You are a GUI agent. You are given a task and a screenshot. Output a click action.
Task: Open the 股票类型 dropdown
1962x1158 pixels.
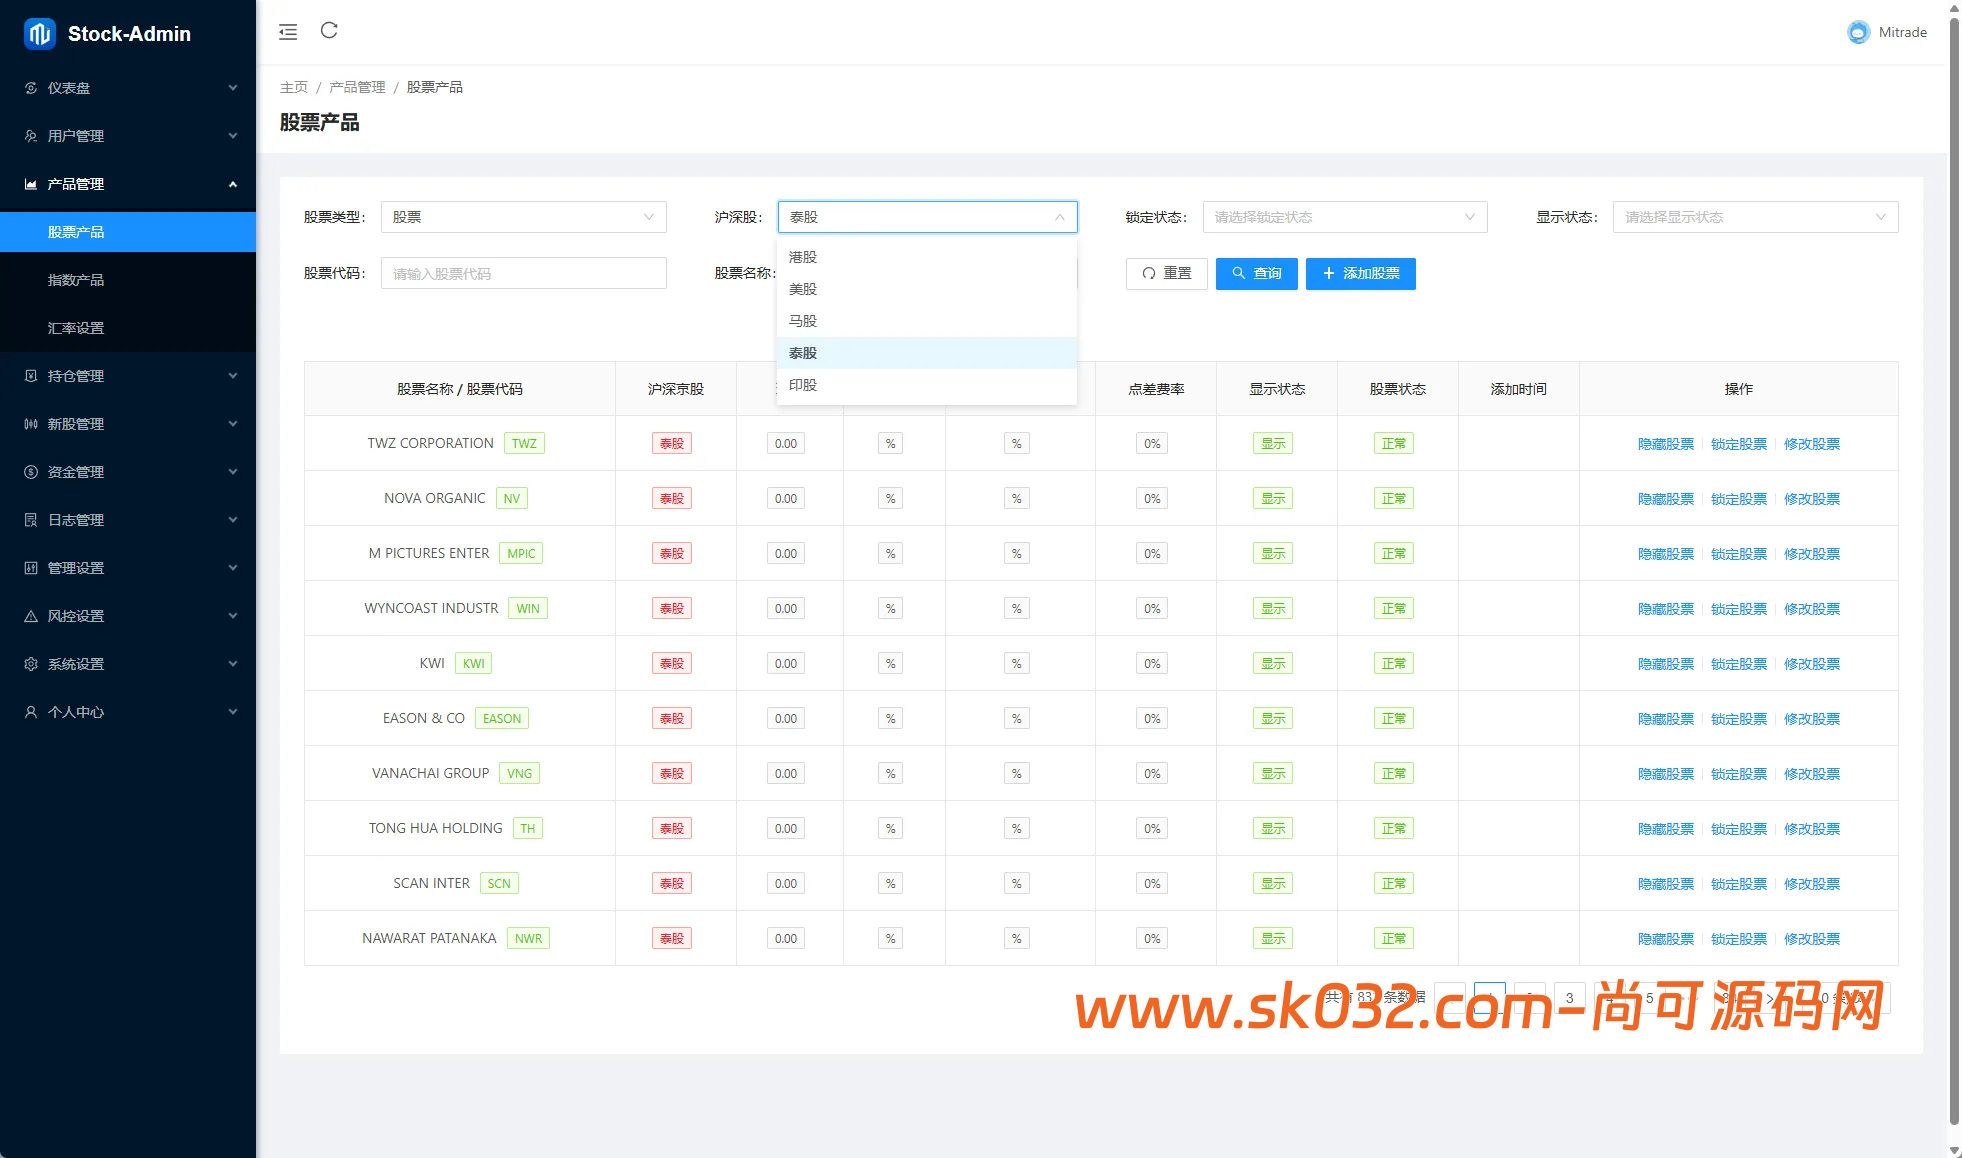[523, 217]
